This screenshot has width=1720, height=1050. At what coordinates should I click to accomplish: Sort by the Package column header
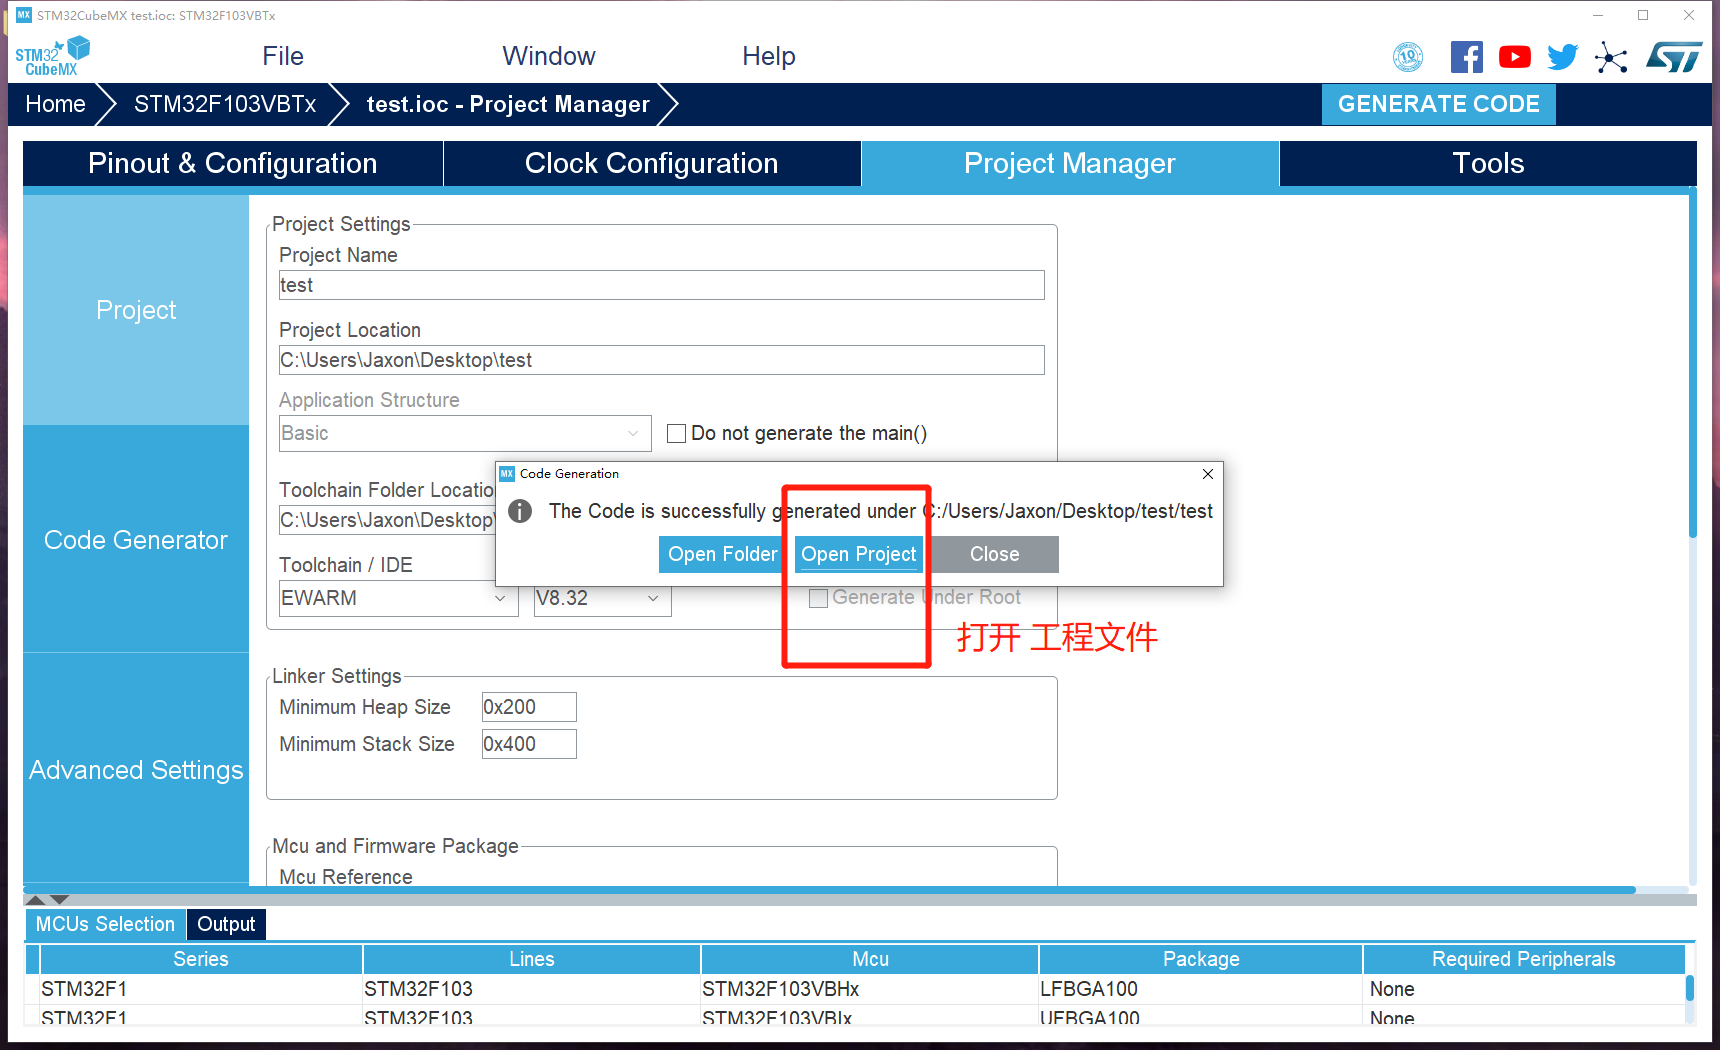coord(1201,959)
